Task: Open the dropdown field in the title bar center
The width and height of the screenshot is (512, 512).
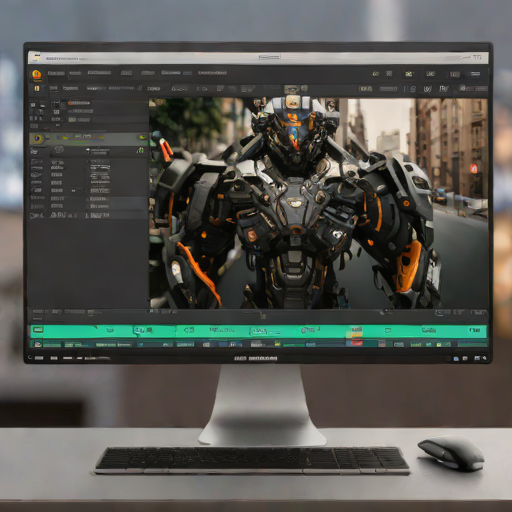Action: click(x=269, y=57)
